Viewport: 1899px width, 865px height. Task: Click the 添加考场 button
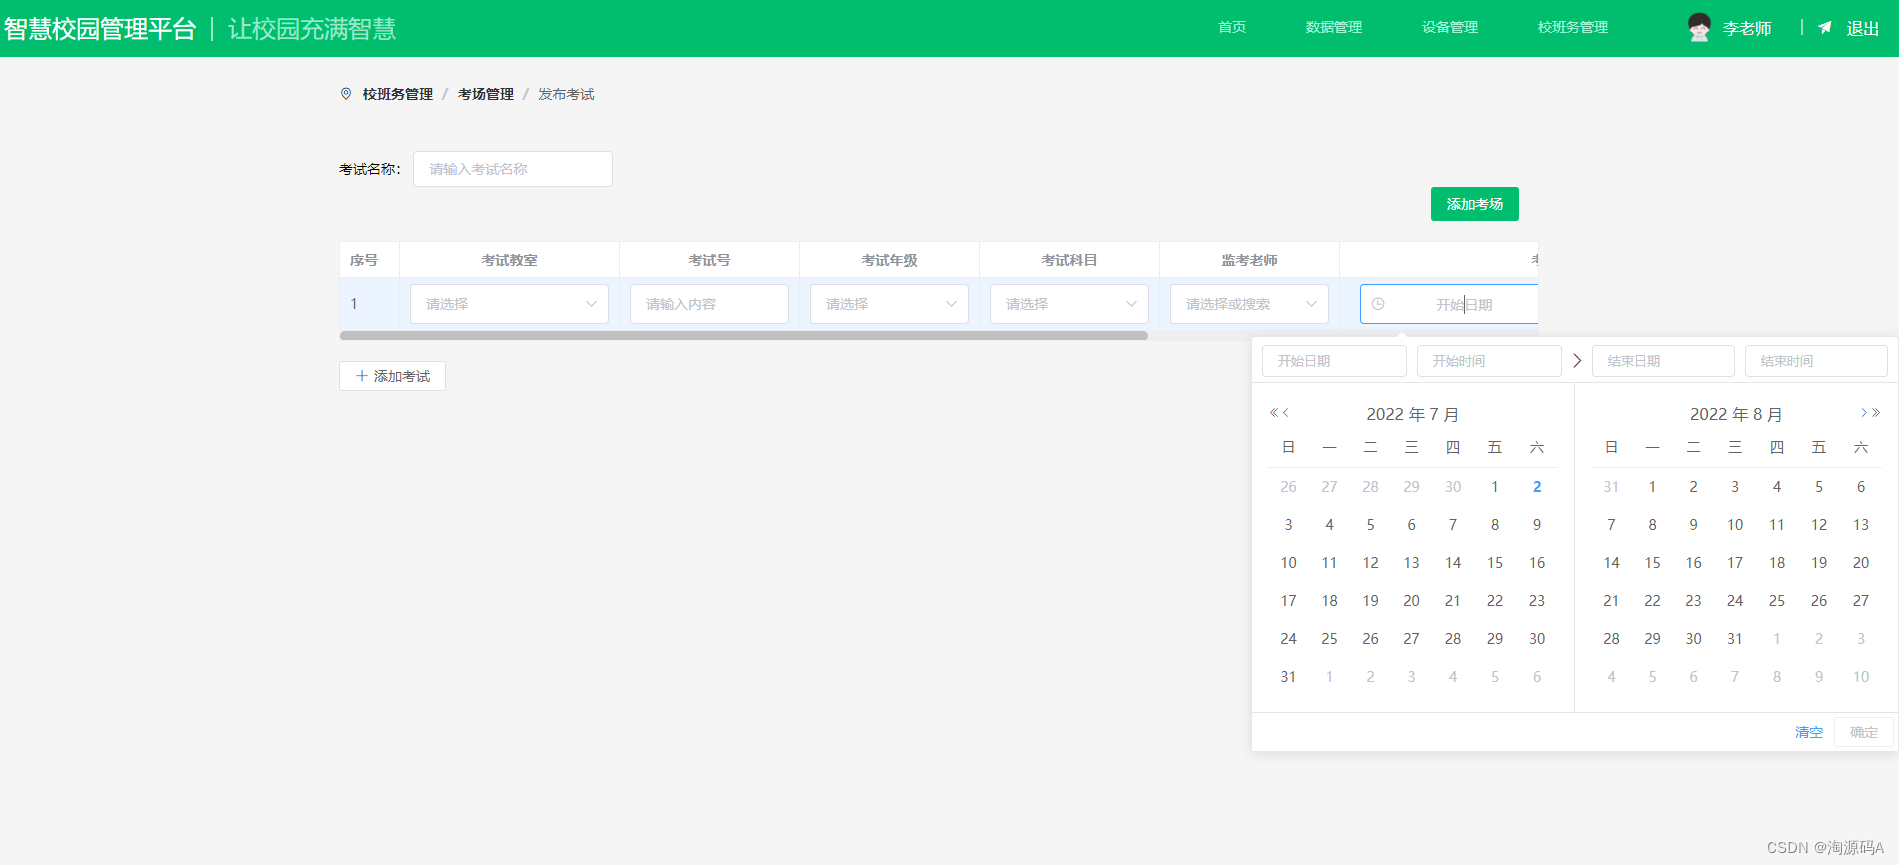point(1475,204)
